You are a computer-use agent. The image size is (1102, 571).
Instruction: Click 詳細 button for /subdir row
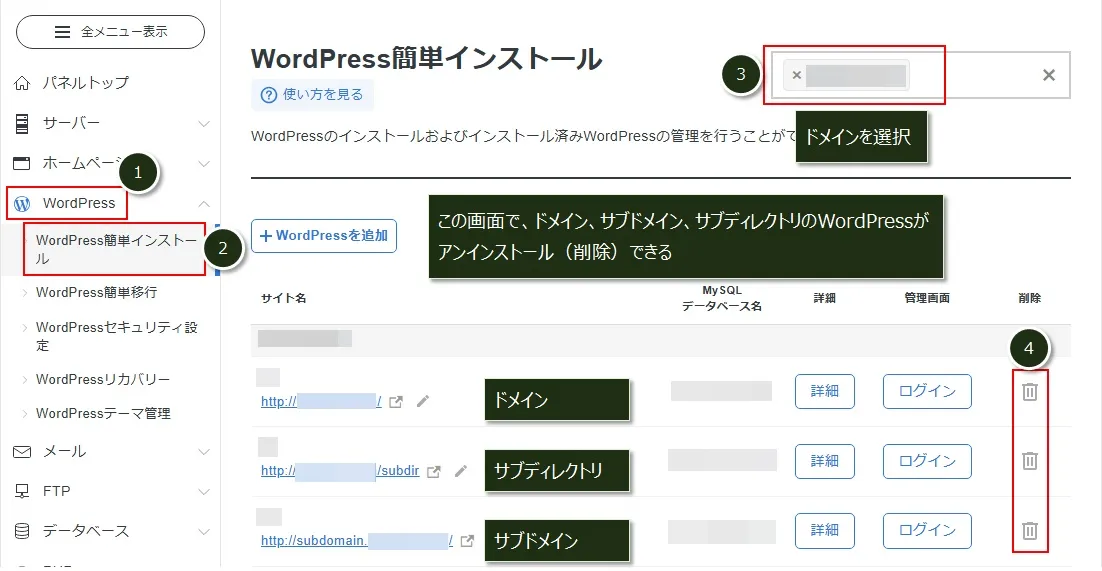824,461
